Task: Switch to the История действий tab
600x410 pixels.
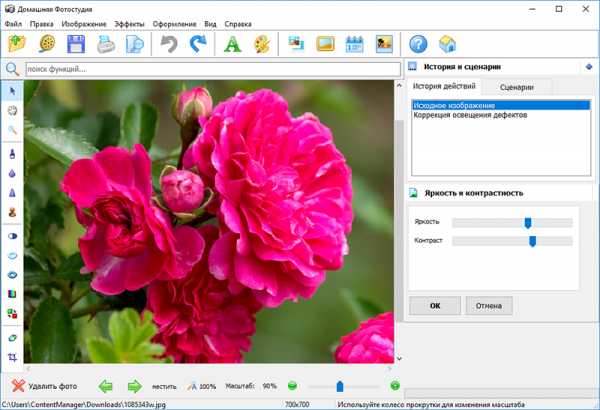Action: (x=444, y=86)
